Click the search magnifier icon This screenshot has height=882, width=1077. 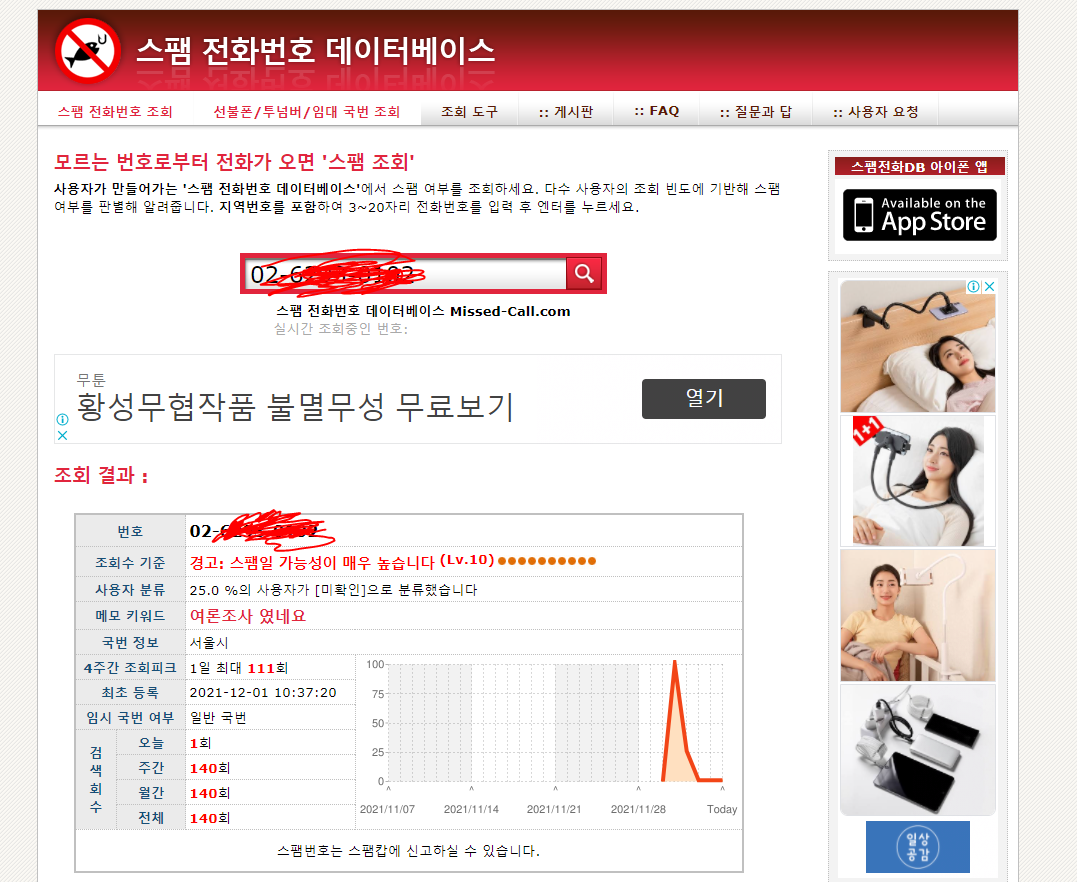click(584, 273)
